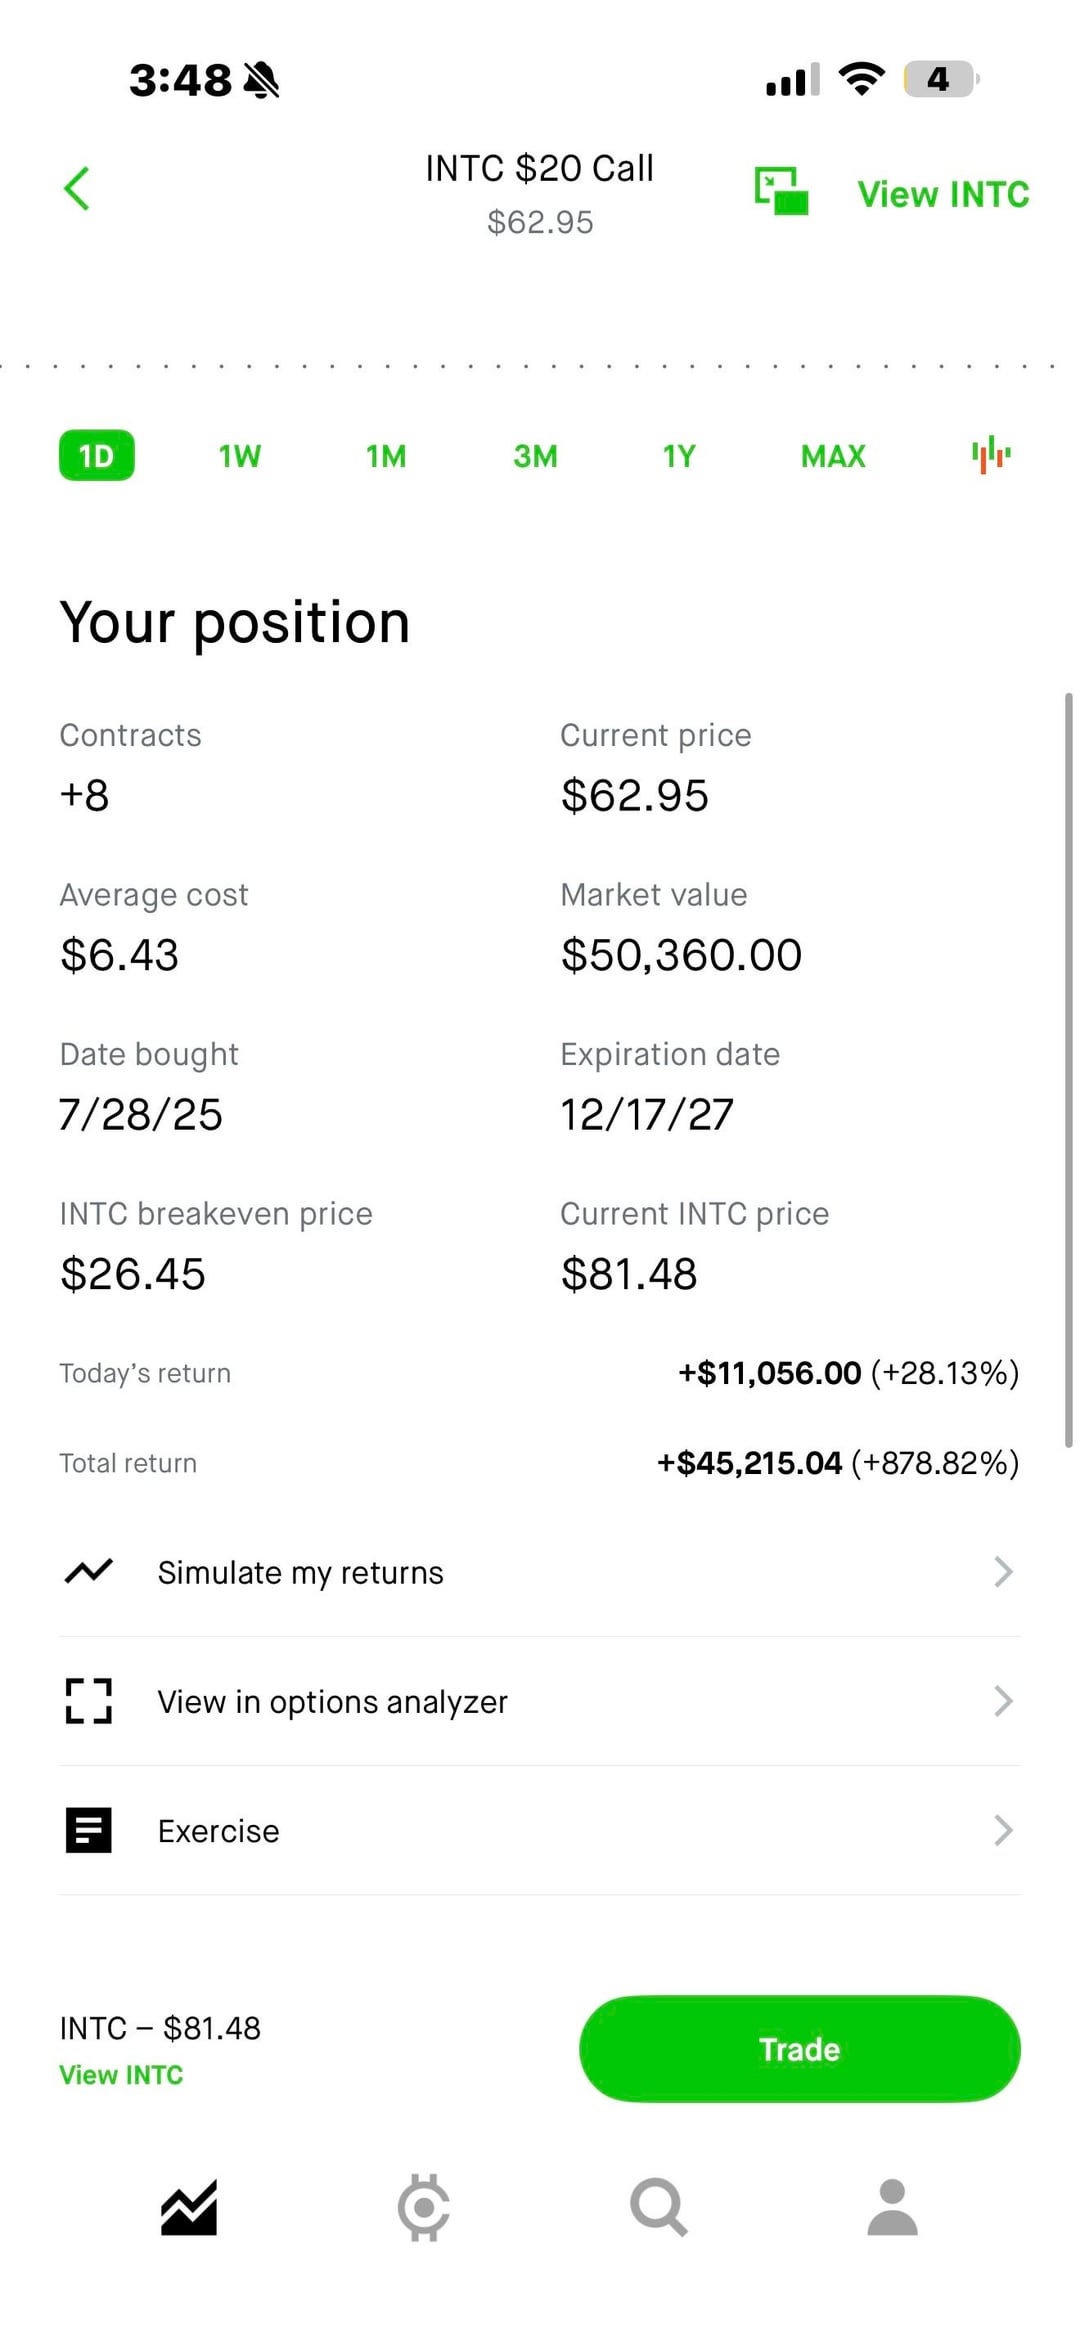The width and height of the screenshot is (1080, 2346).
Task: Open candlestick chart mode icon
Action: point(991,455)
